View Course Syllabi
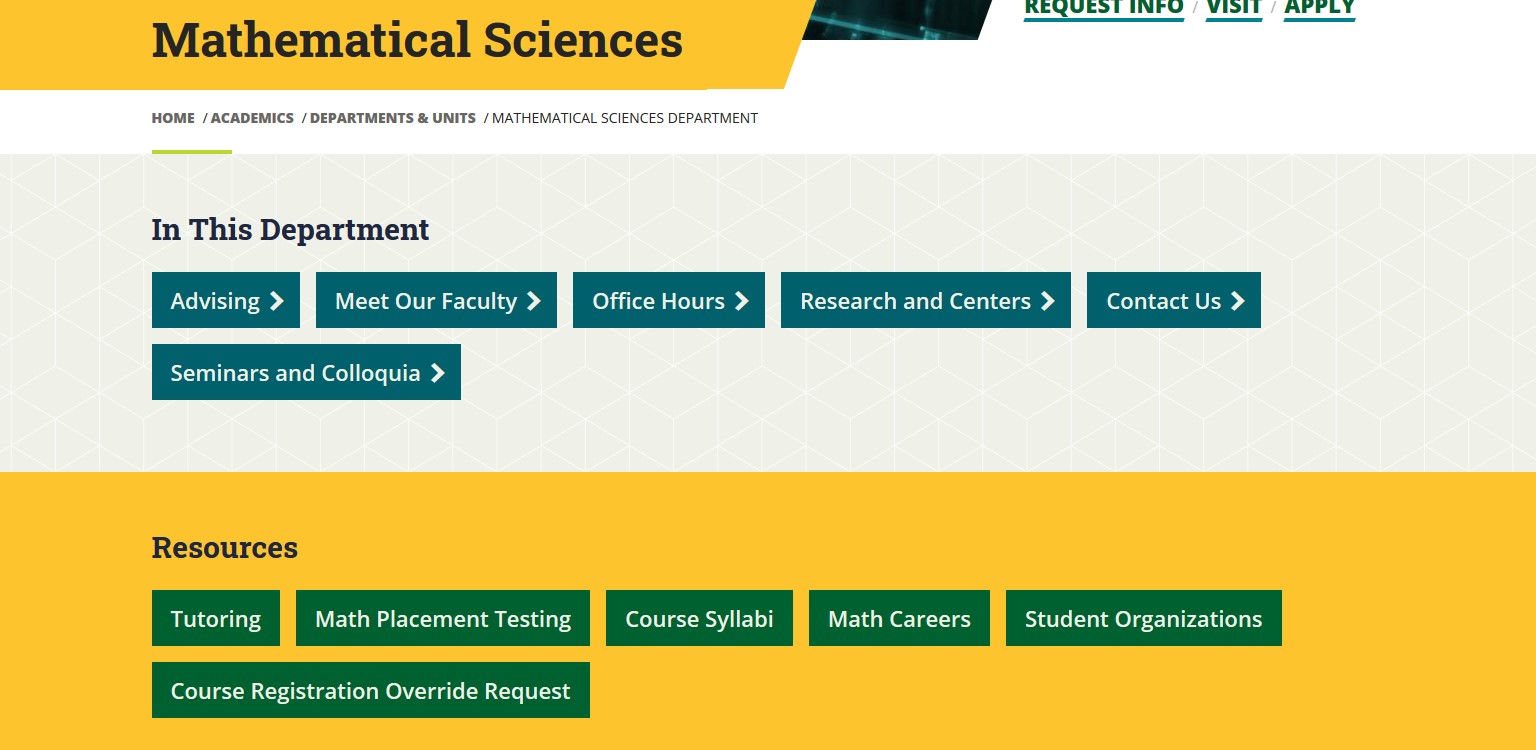This screenshot has width=1536, height=750. [699, 619]
